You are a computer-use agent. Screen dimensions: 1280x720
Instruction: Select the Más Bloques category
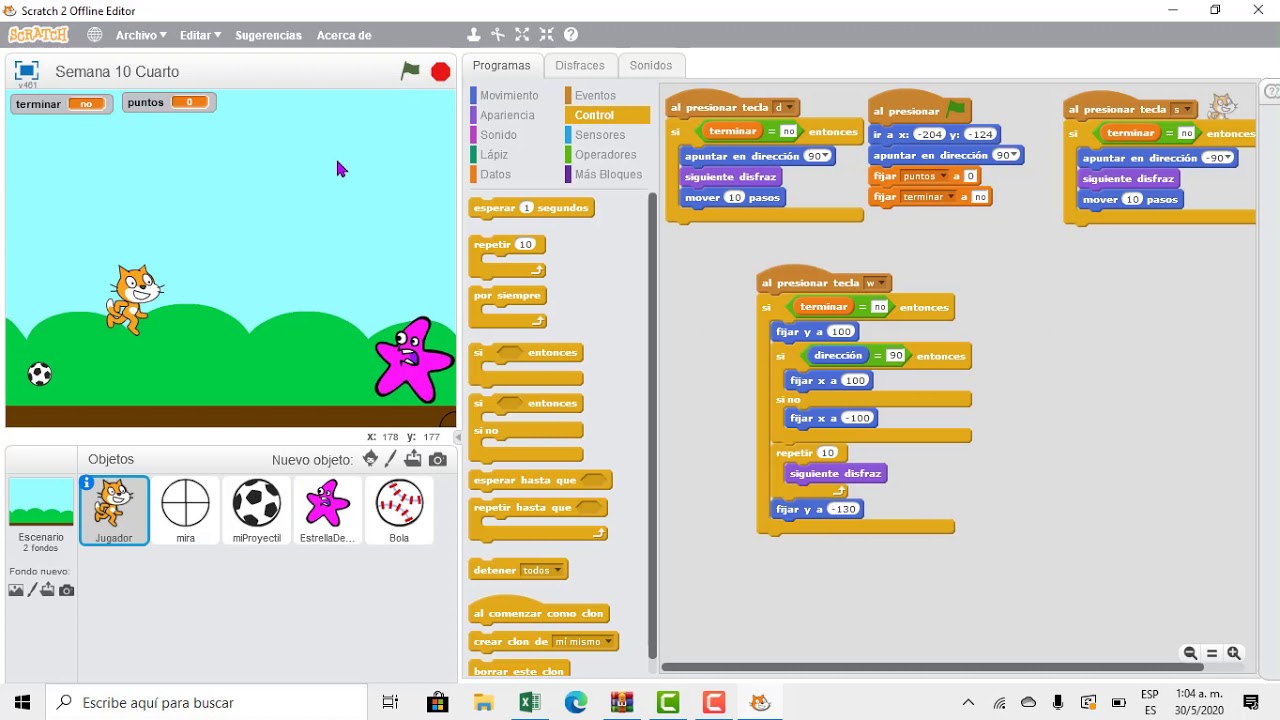click(x=608, y=174)
